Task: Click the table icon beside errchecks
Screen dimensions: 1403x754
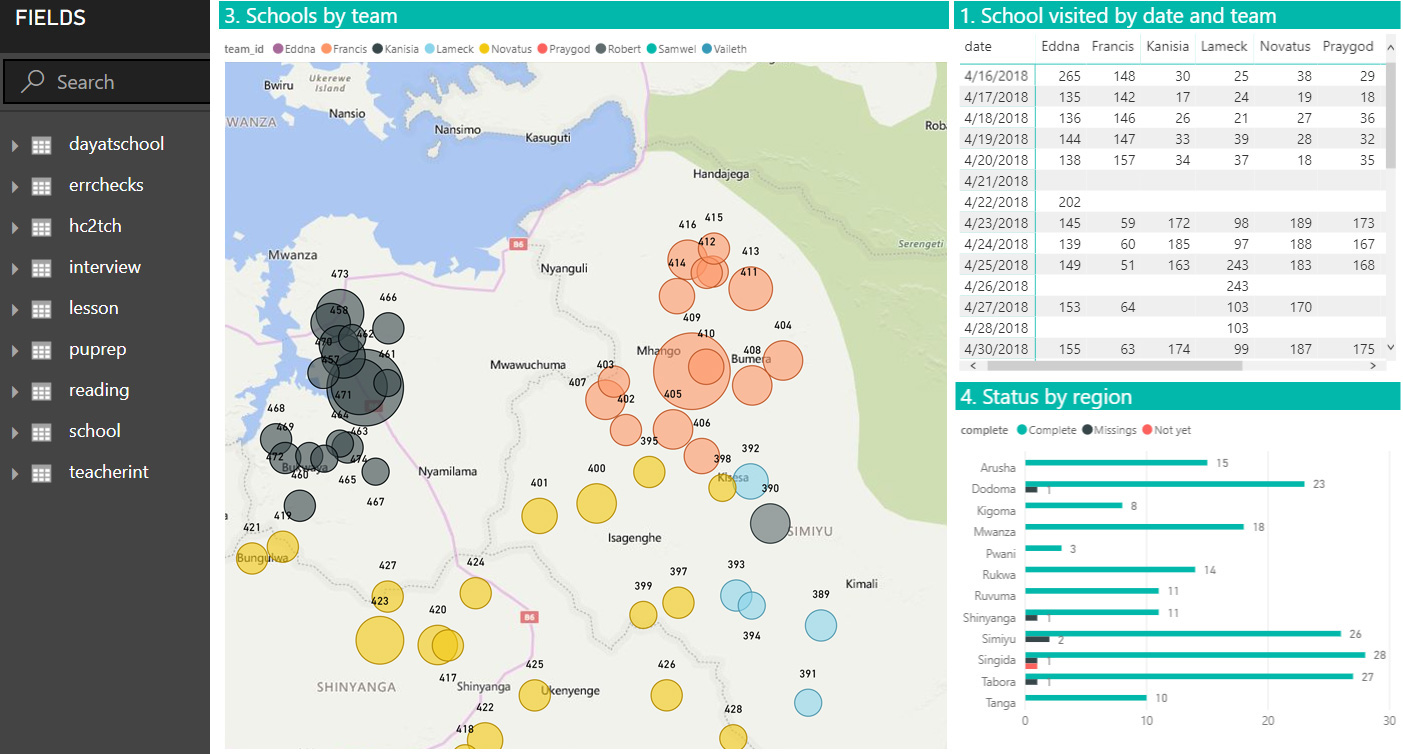Action: 41,186
